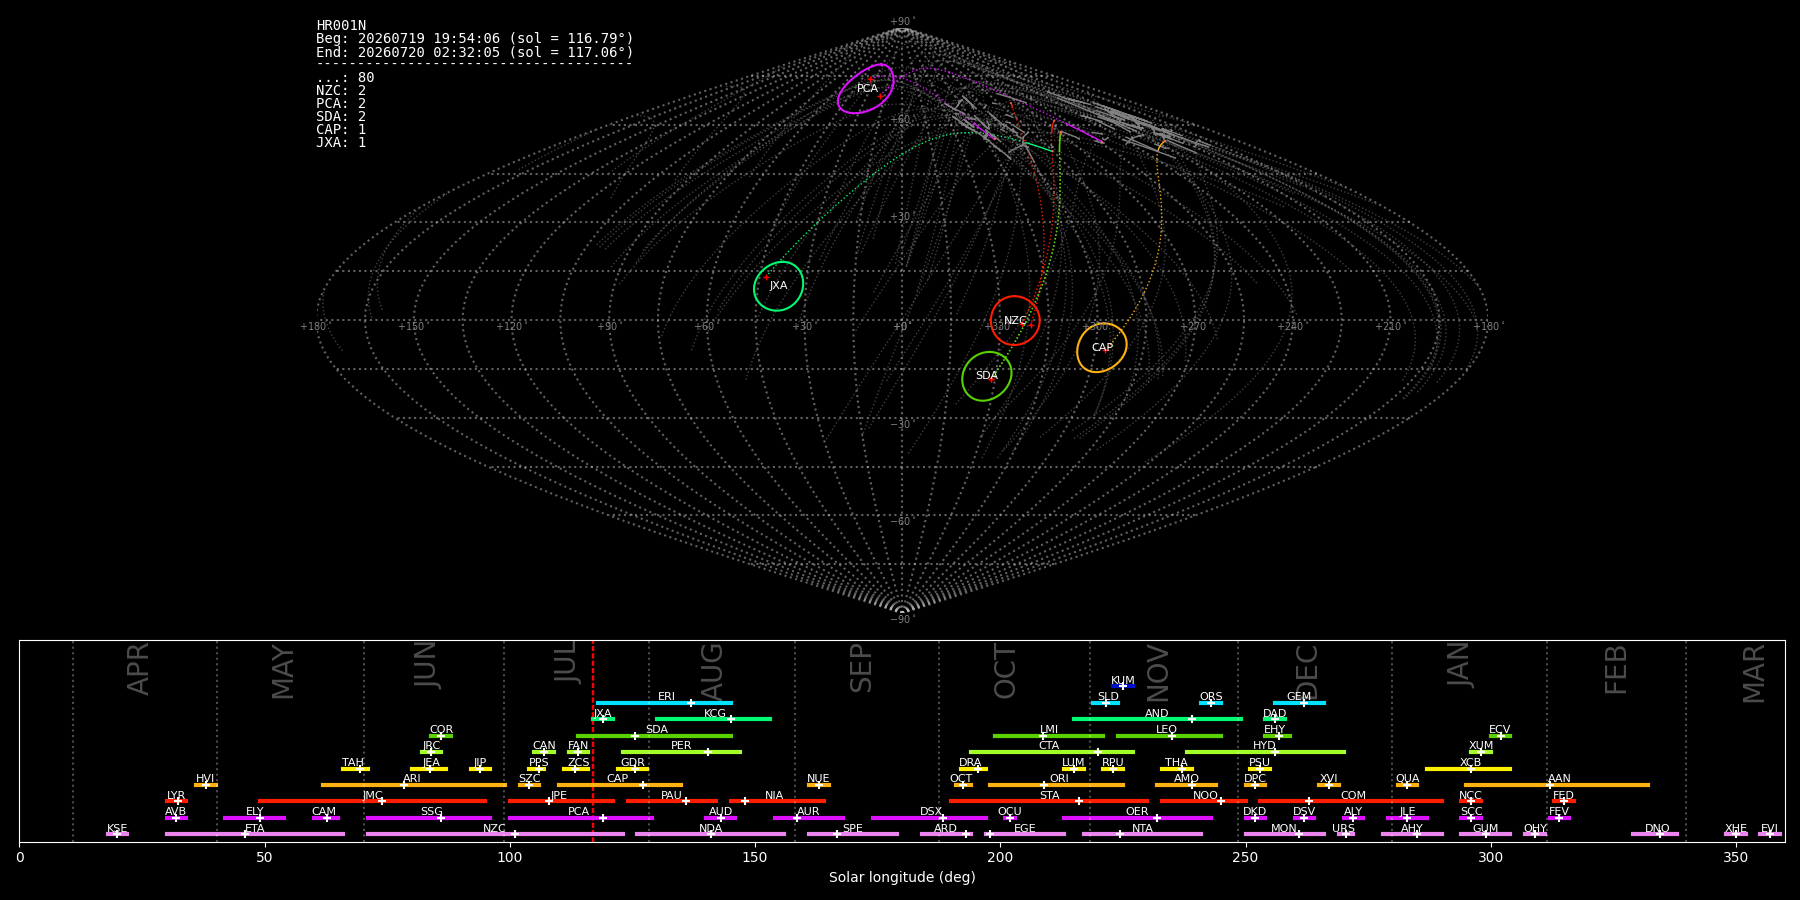This screenshot has height=900, width=1800.
Task: Select the 'Beg: 20260719 19:54:06' line
Action: (x=475, y=39)
